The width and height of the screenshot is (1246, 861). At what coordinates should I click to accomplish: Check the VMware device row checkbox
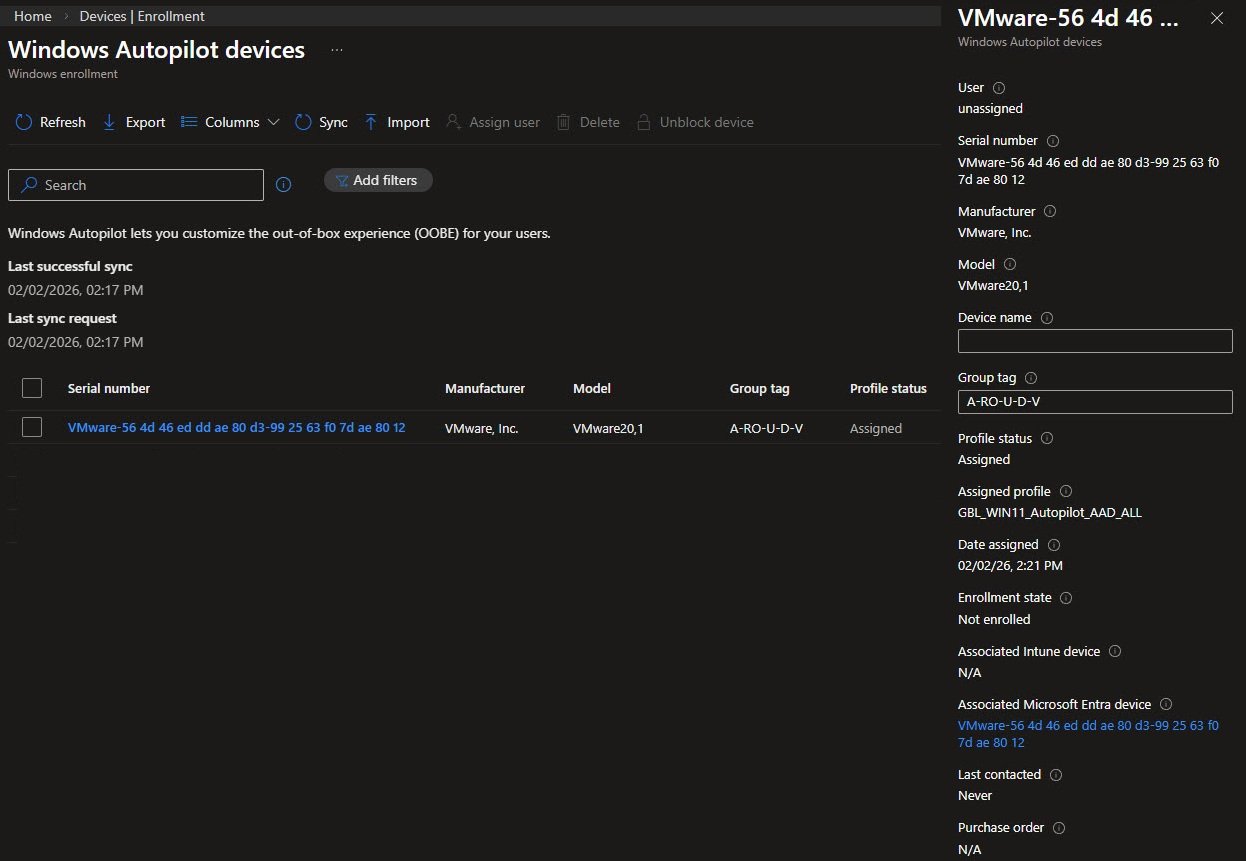pyautogui.click(x=32, y=428)
